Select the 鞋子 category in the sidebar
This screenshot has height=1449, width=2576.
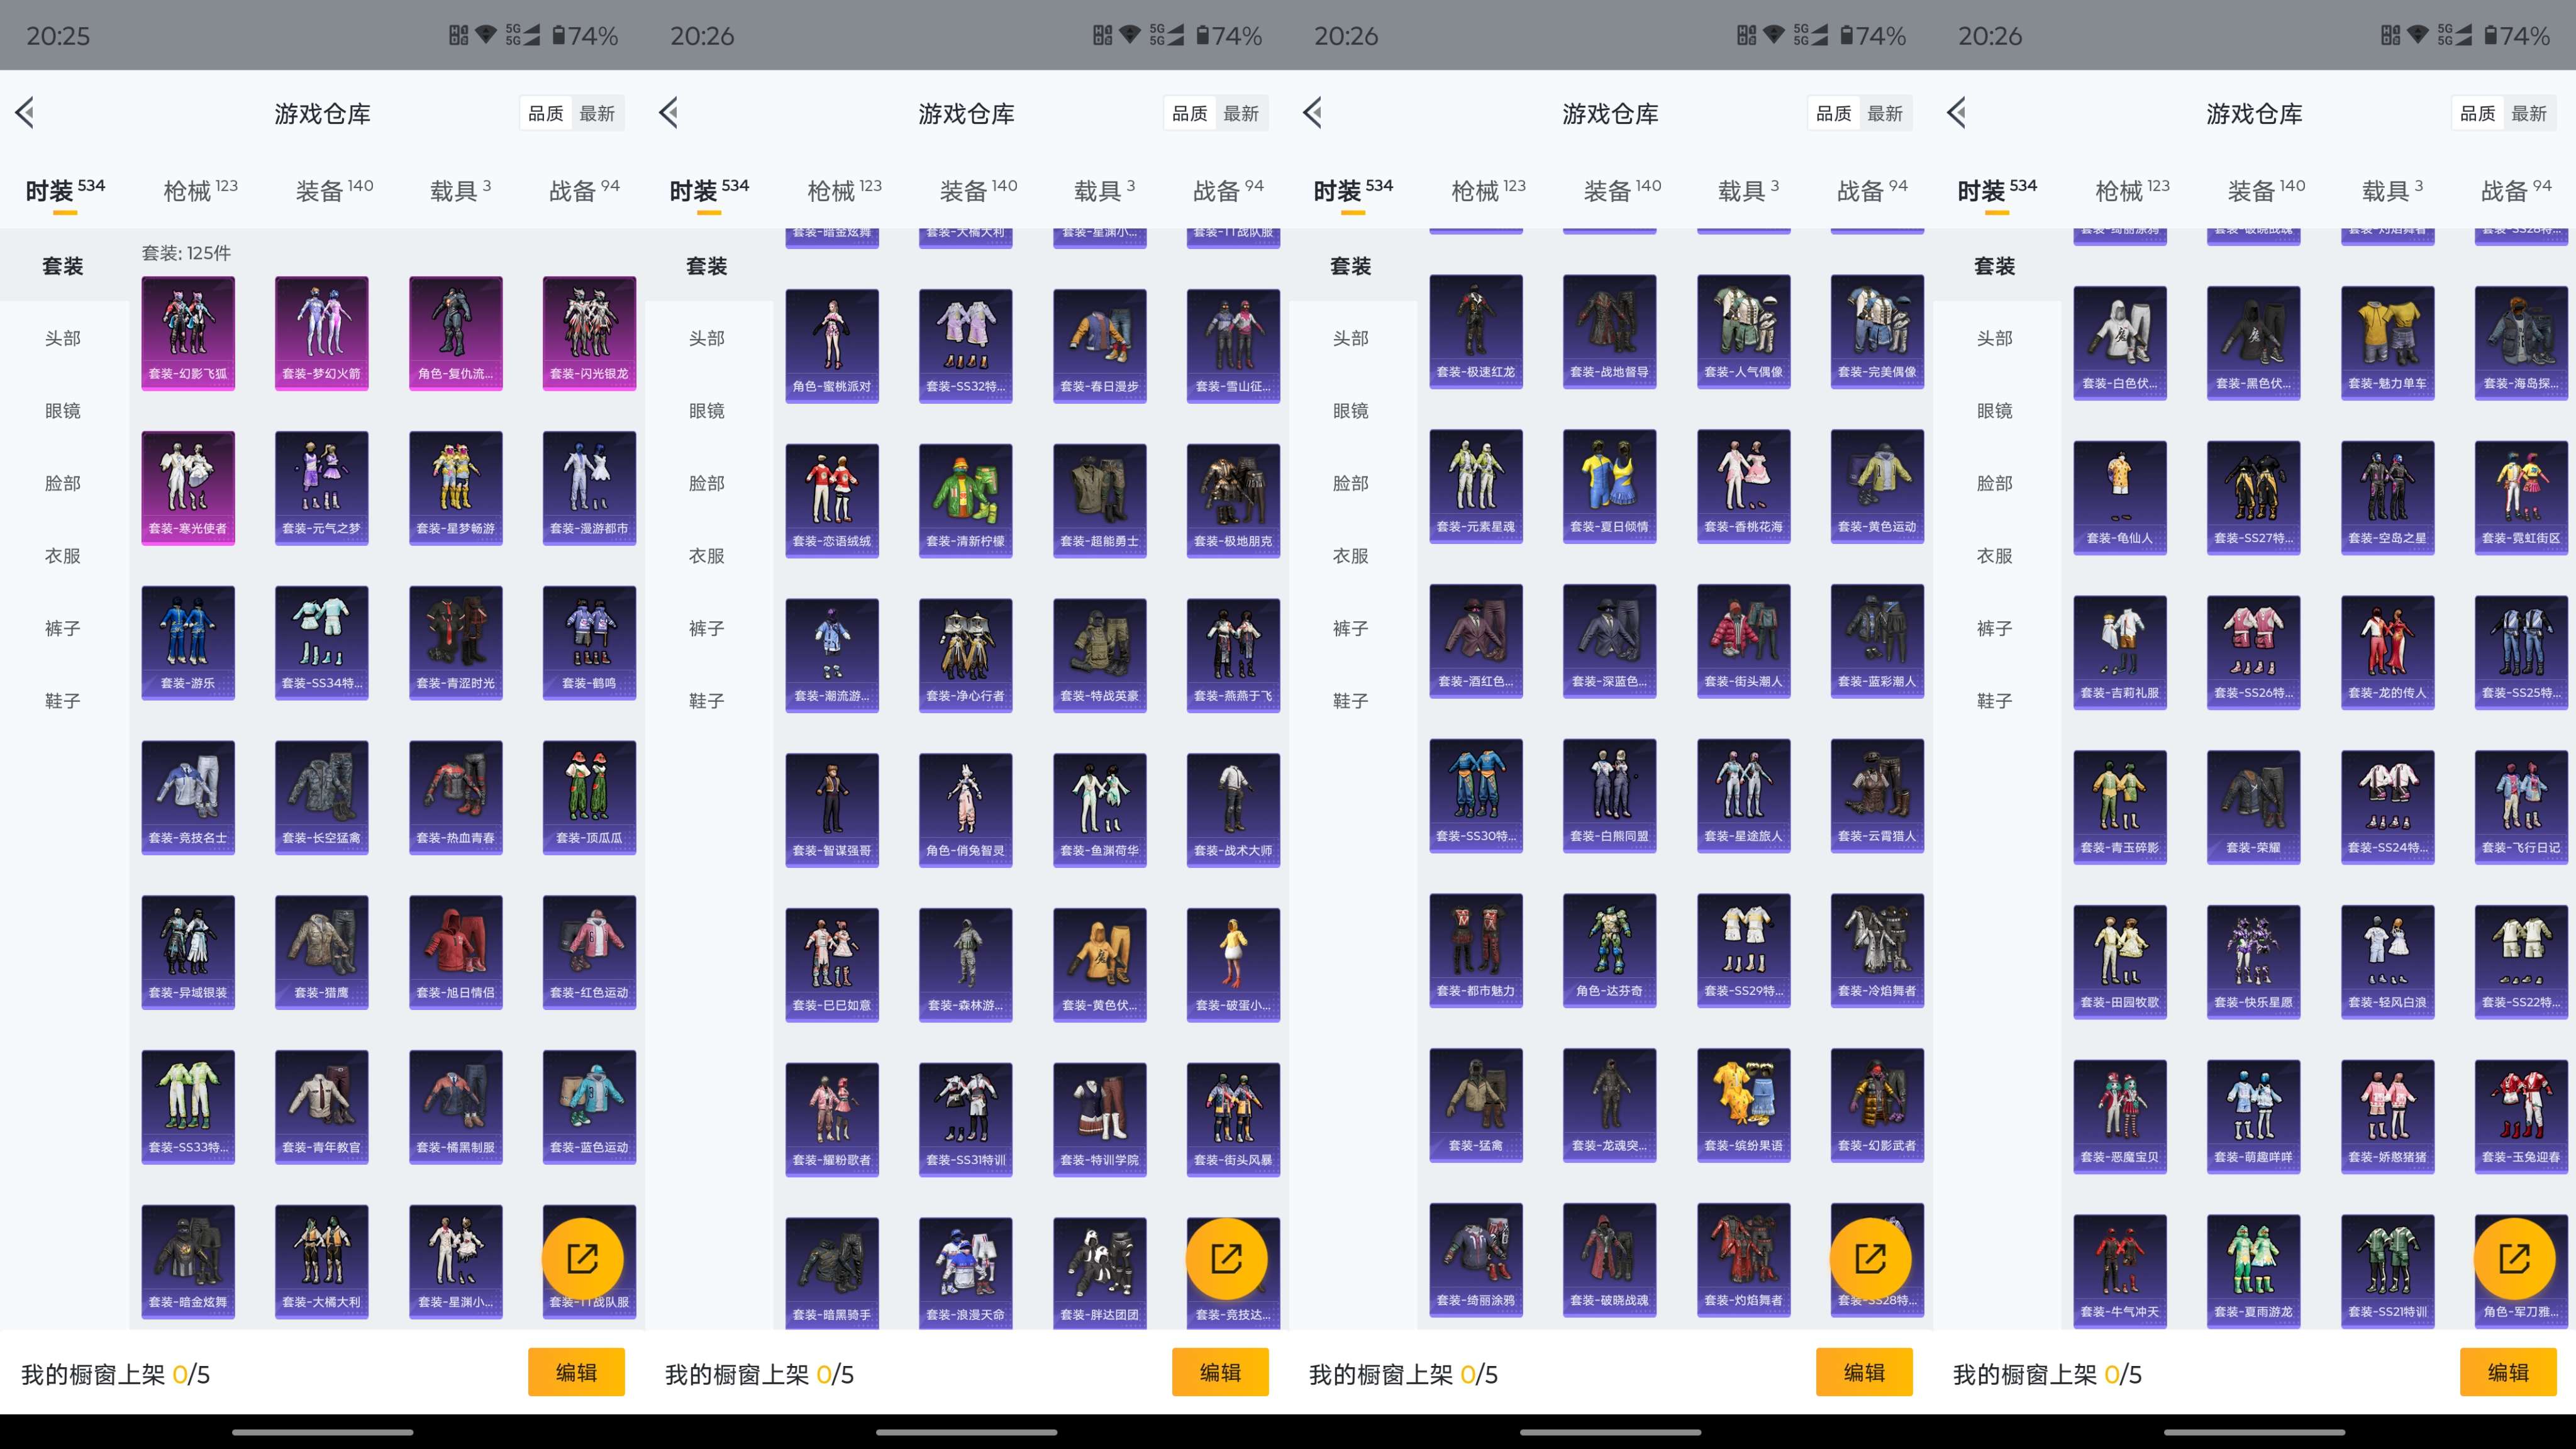pyautogui.click(x=62, y=701)
